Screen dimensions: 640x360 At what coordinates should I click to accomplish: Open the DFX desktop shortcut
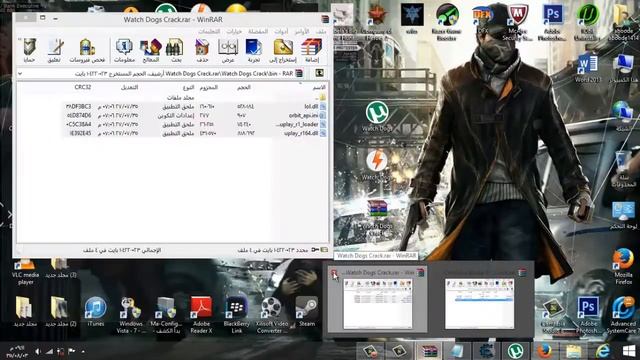tap(482, 18)
